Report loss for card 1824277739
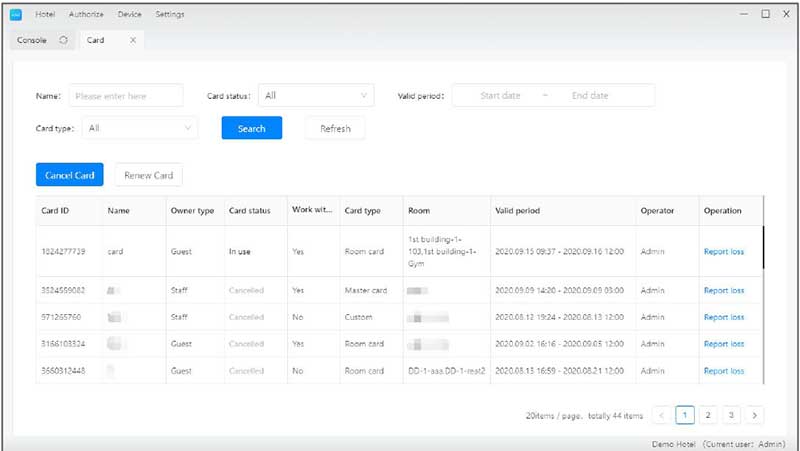 pos(723,251)
